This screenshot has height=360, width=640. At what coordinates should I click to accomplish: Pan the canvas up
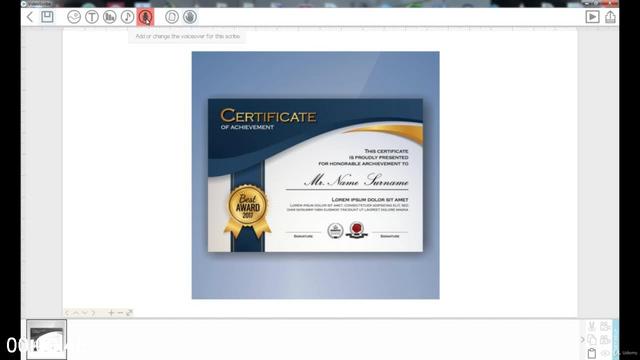tap(76, 313)
